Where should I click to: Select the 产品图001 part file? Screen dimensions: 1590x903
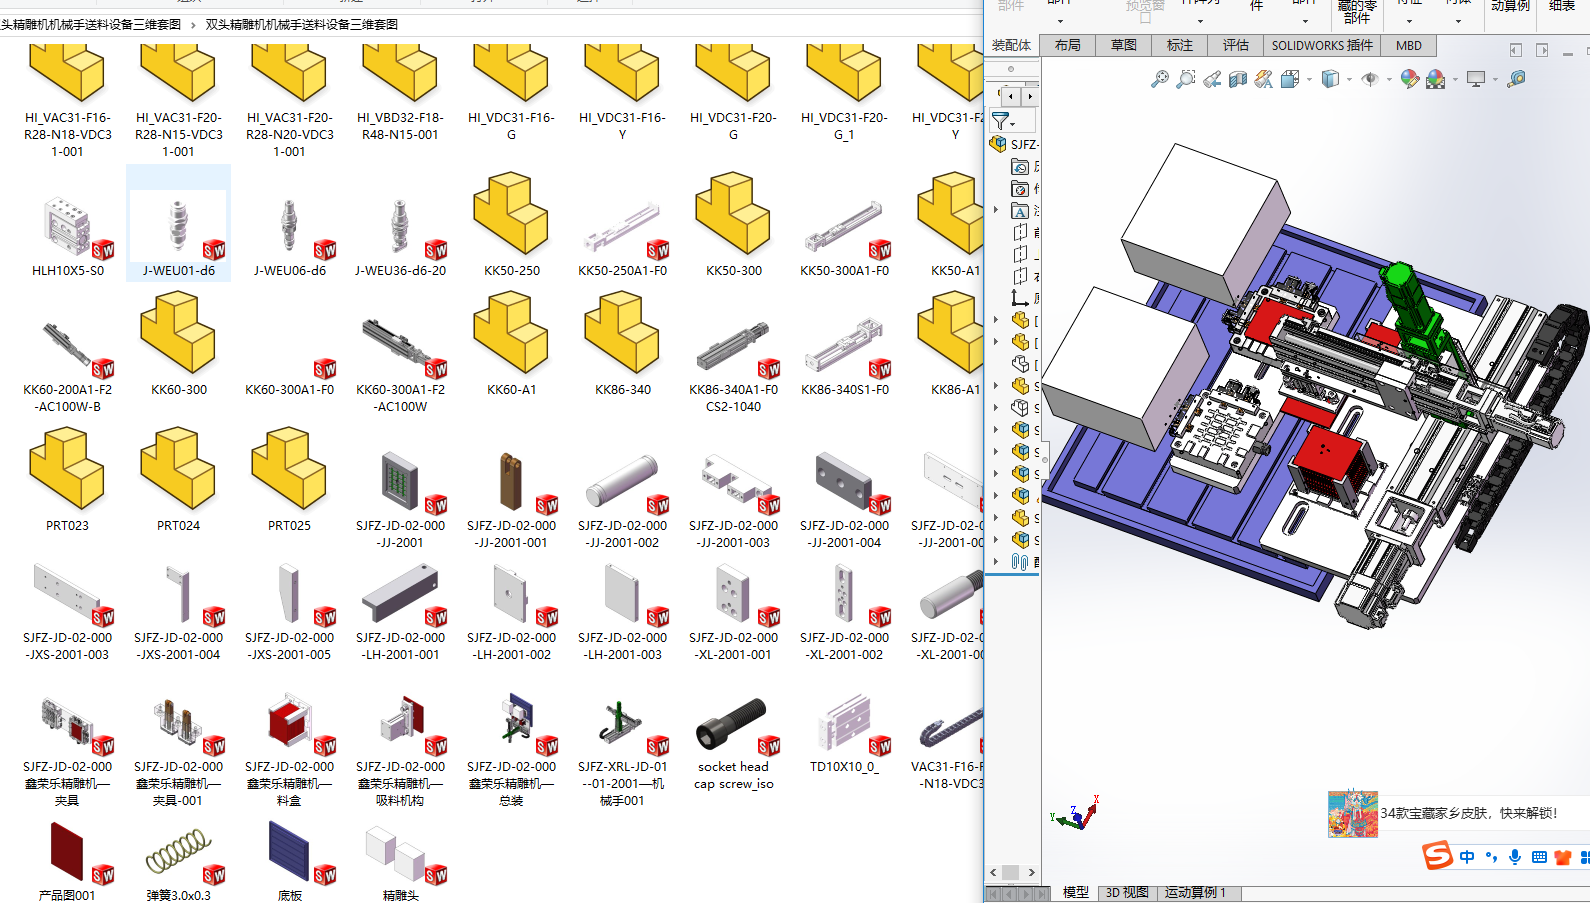67,862
